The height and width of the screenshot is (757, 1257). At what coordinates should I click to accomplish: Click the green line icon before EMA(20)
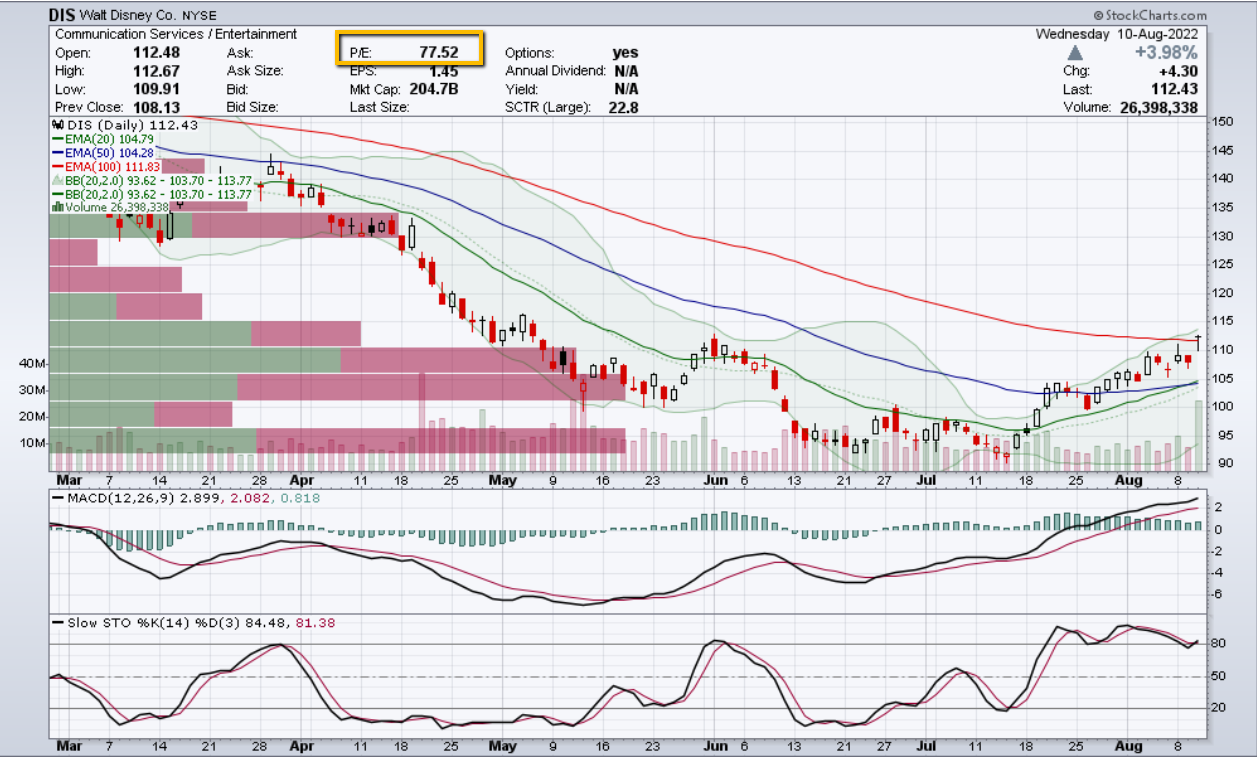point(57,138)
